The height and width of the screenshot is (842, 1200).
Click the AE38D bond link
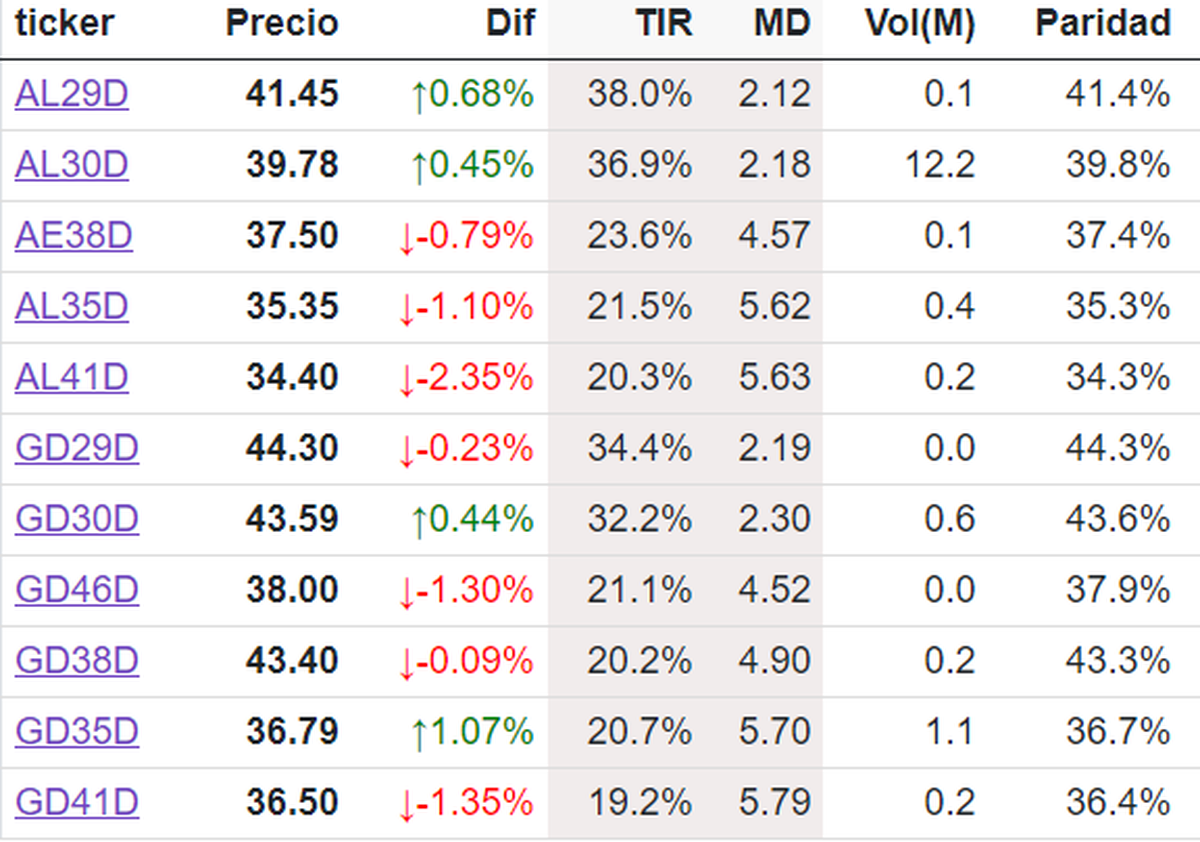point(74,236)
